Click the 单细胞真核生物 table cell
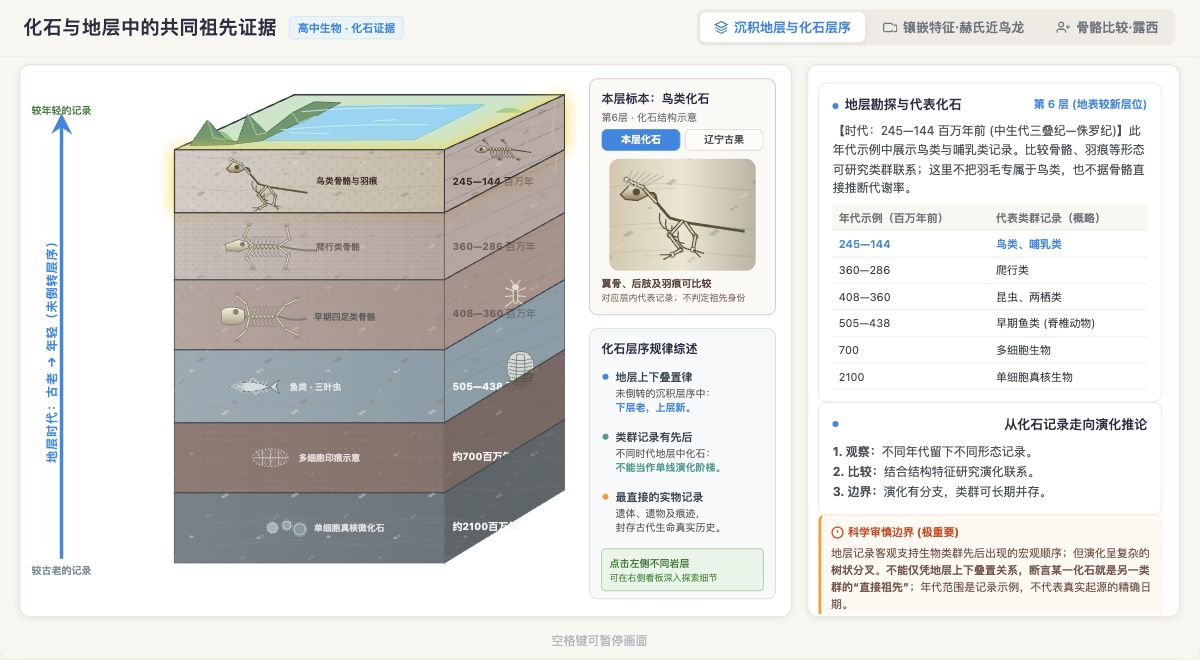 (x=1034, y=377)
